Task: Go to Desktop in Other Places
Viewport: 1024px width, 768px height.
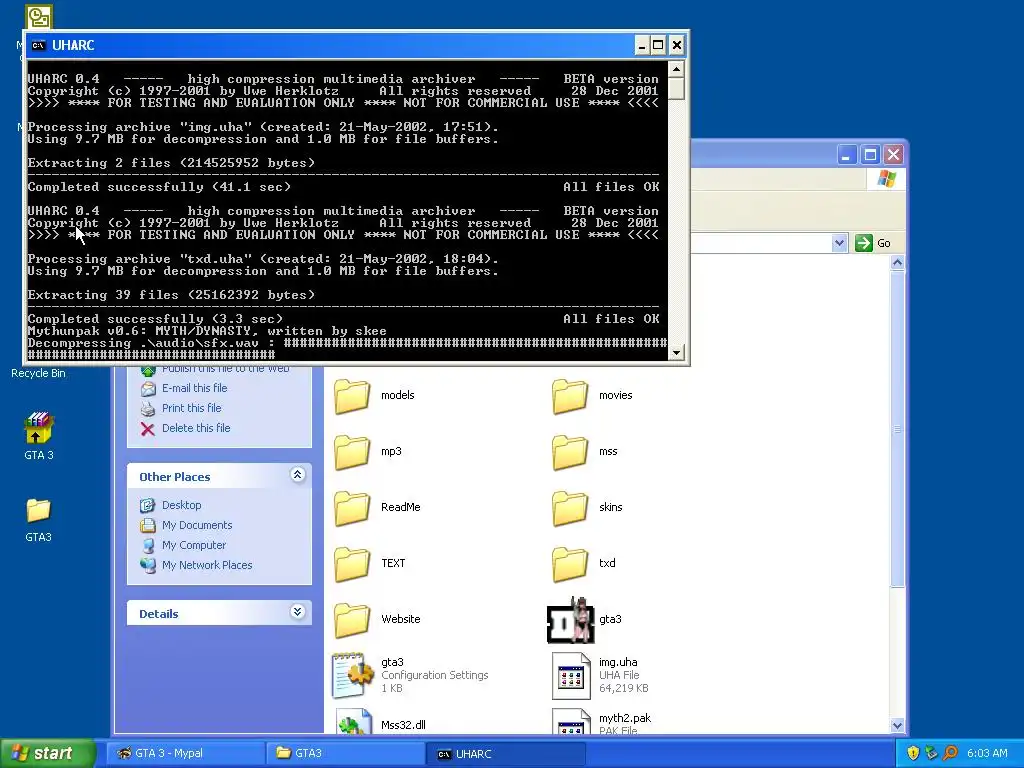Action: [182, 505]
